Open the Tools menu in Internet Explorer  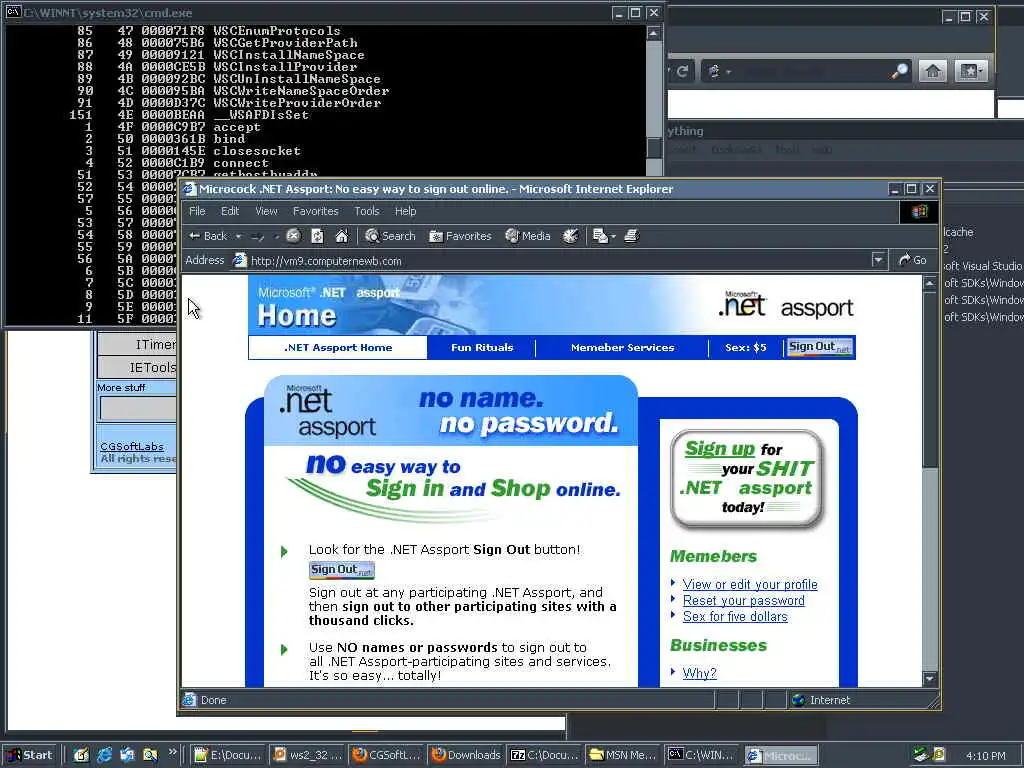coord(366,211)
